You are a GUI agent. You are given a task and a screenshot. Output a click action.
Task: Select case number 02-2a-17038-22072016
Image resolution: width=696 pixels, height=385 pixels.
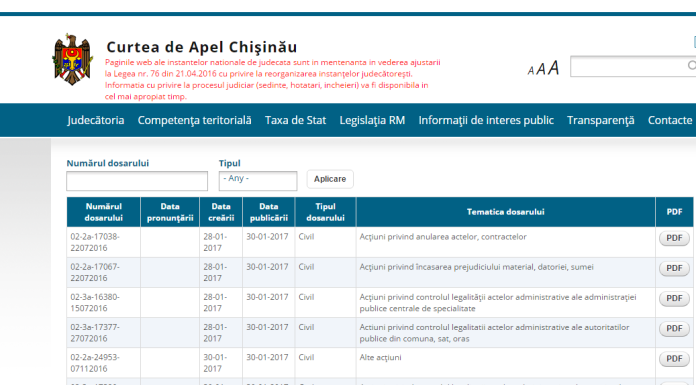coord(95,242)
